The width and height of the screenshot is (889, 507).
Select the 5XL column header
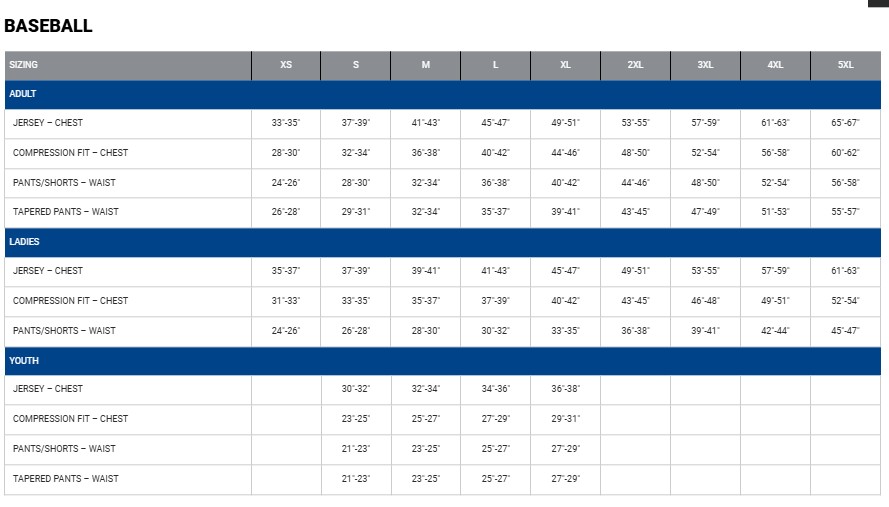tap(845, 65)
